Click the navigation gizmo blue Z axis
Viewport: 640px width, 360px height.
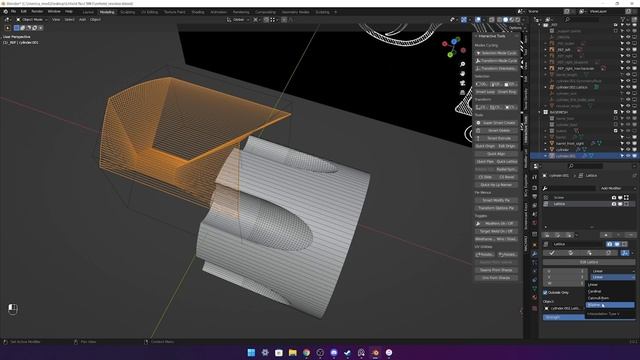click(454, 41)
